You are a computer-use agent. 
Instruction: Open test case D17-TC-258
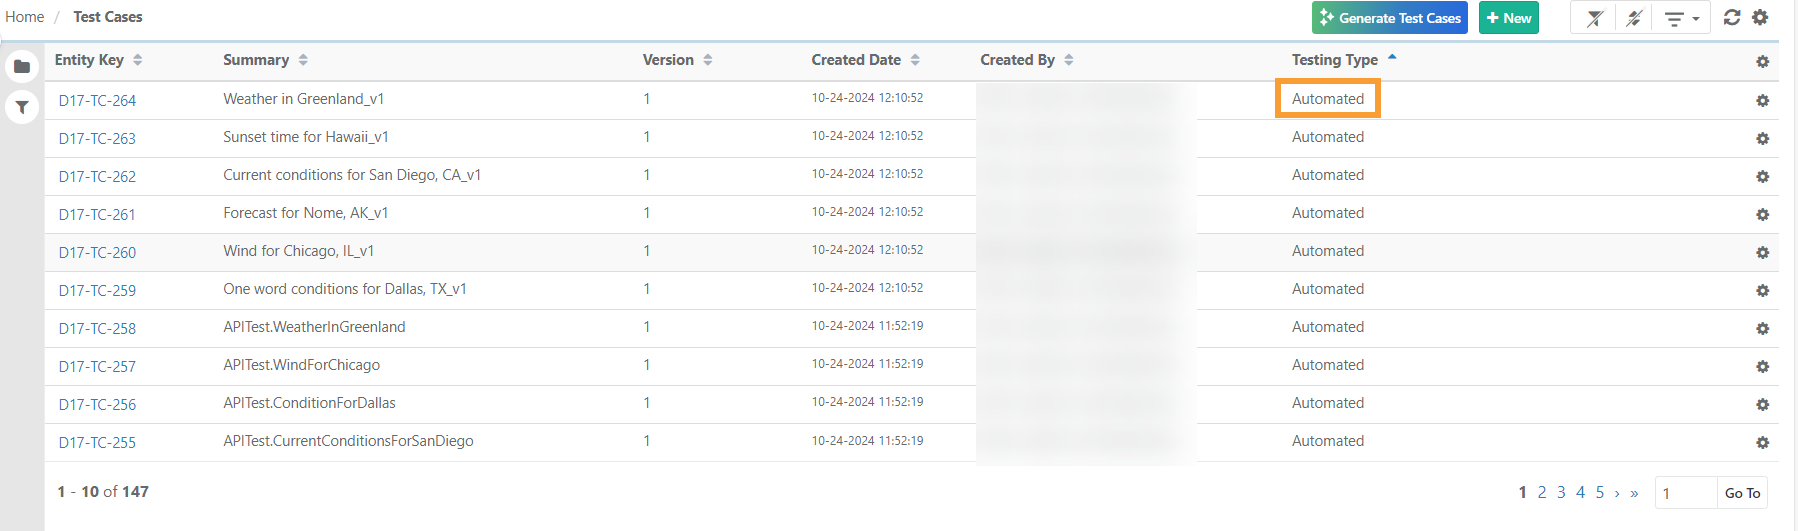97,328
